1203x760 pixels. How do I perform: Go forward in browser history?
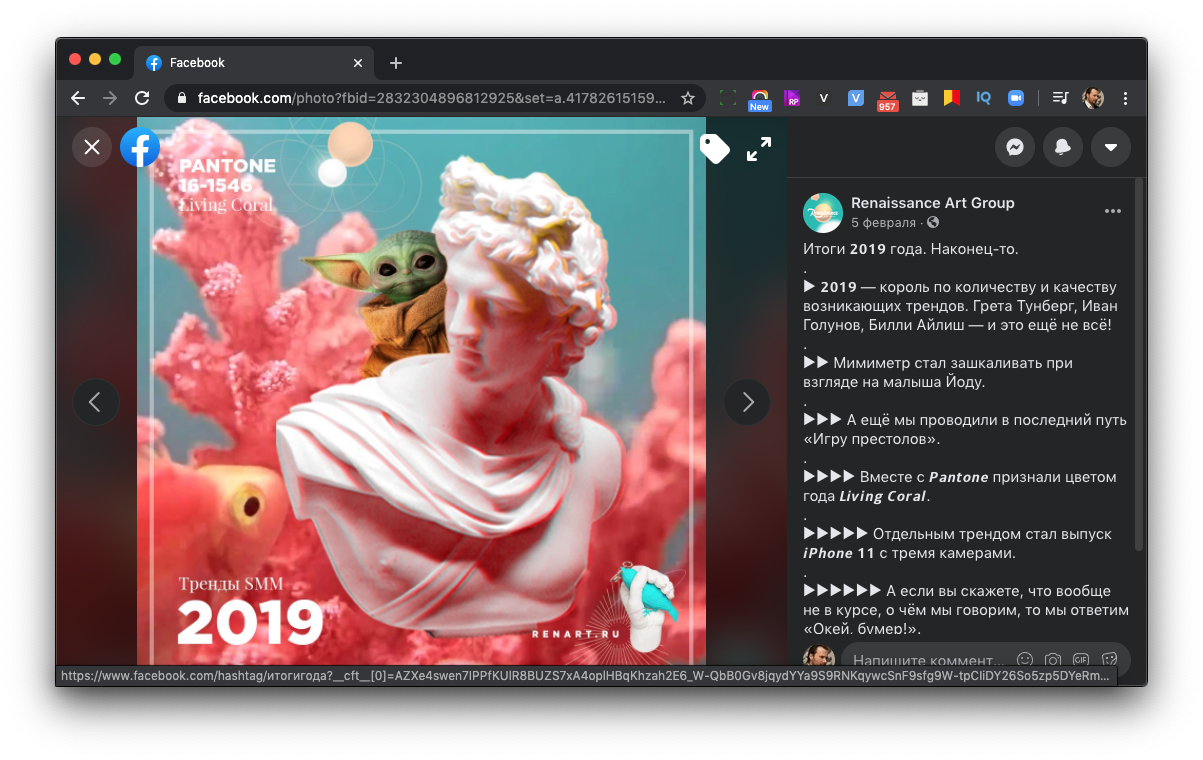[x=110, y=98]
